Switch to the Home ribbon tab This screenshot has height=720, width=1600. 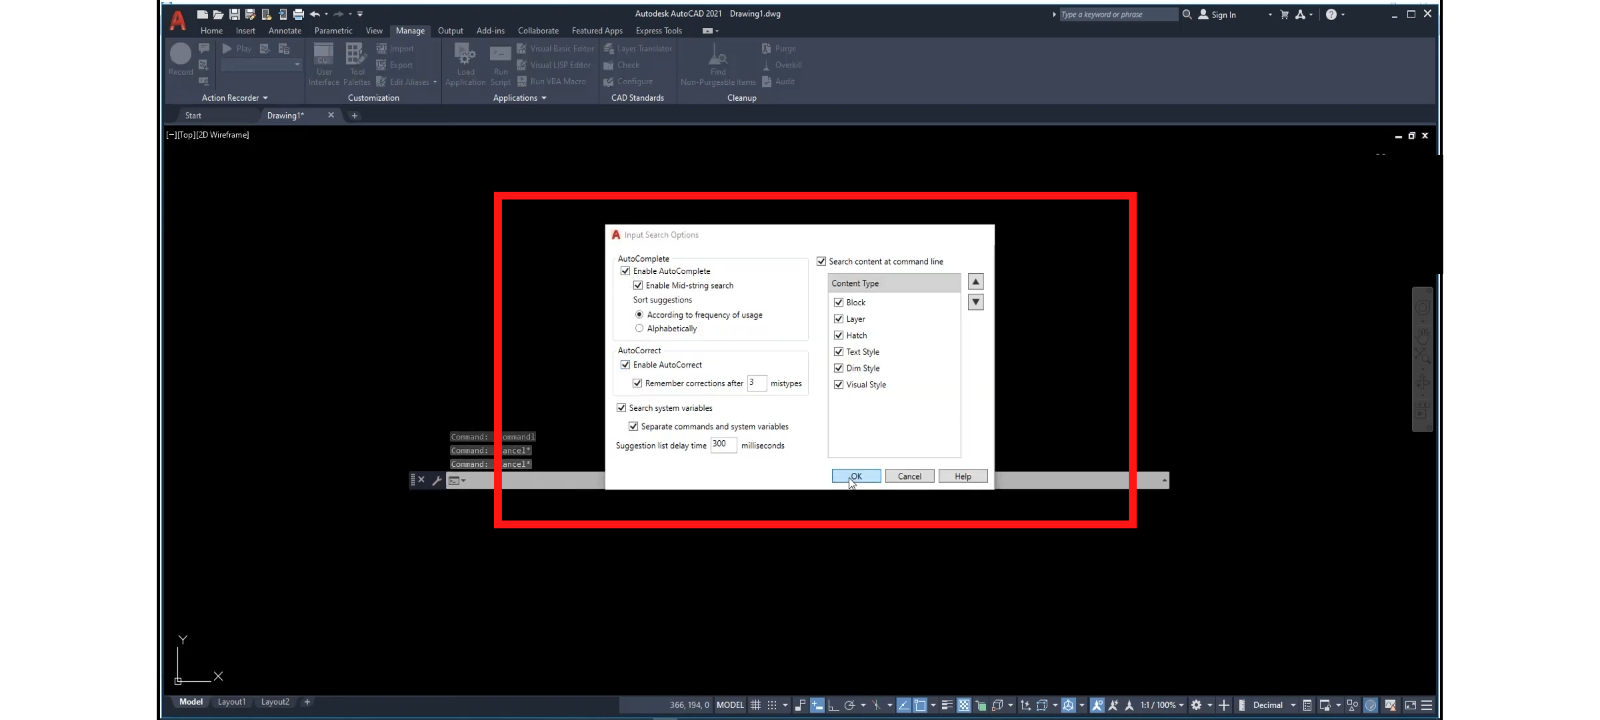tap(211, 31)
